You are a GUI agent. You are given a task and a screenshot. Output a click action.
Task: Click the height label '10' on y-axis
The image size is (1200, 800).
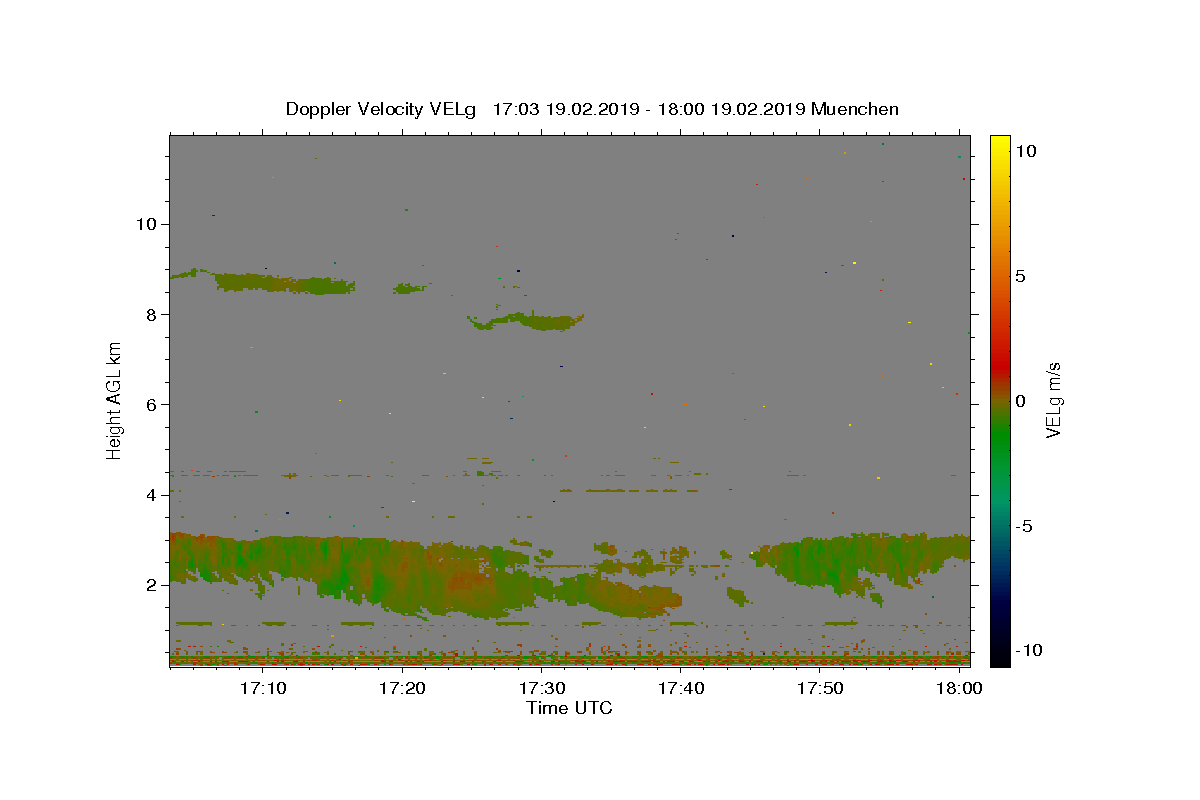[145, 224]
